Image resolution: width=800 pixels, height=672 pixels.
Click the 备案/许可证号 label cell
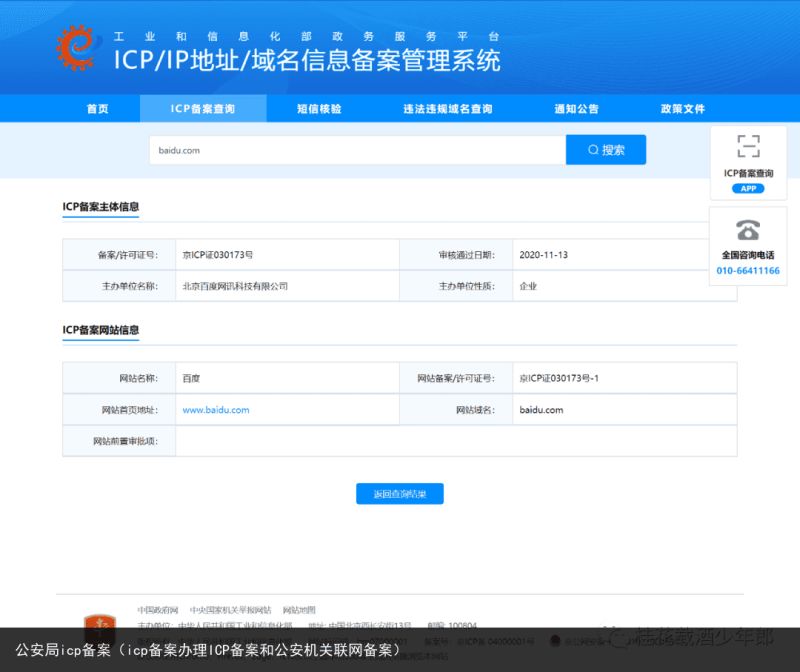[119, 255]
